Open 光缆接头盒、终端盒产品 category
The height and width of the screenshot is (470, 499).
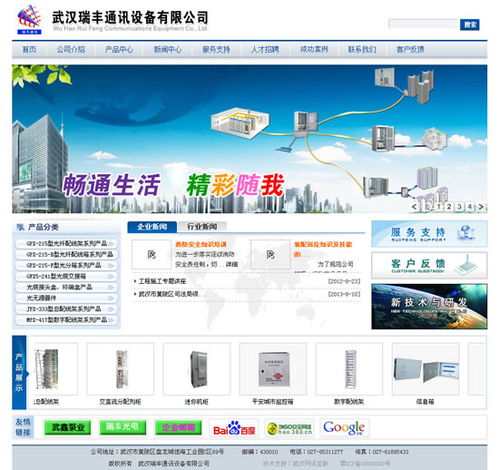(67, 287)
